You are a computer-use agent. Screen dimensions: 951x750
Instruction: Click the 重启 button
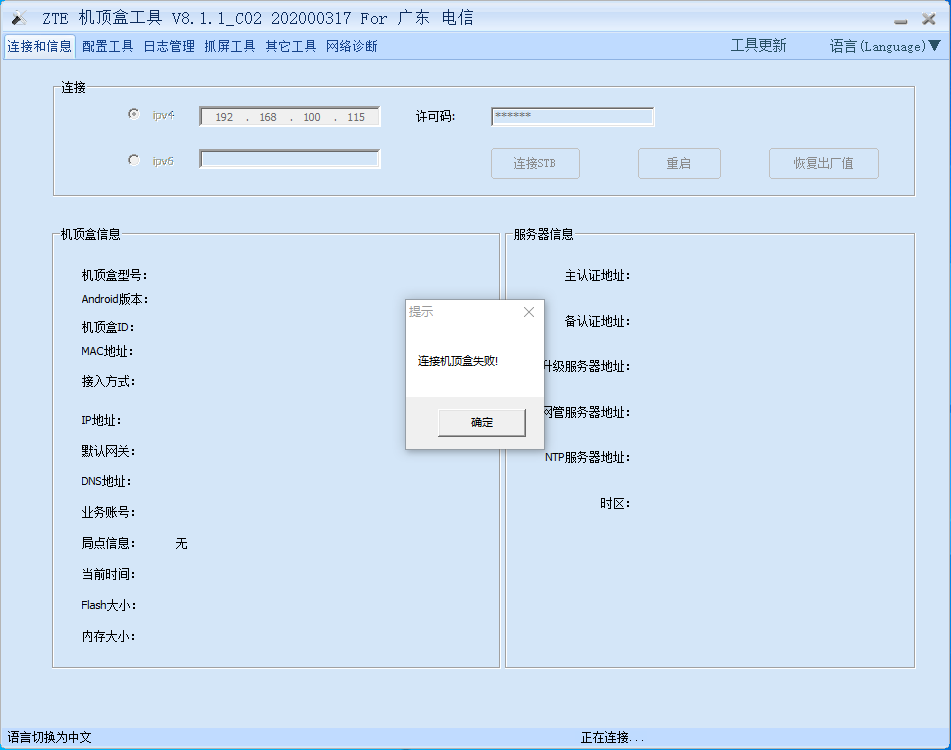pos(679,163)
